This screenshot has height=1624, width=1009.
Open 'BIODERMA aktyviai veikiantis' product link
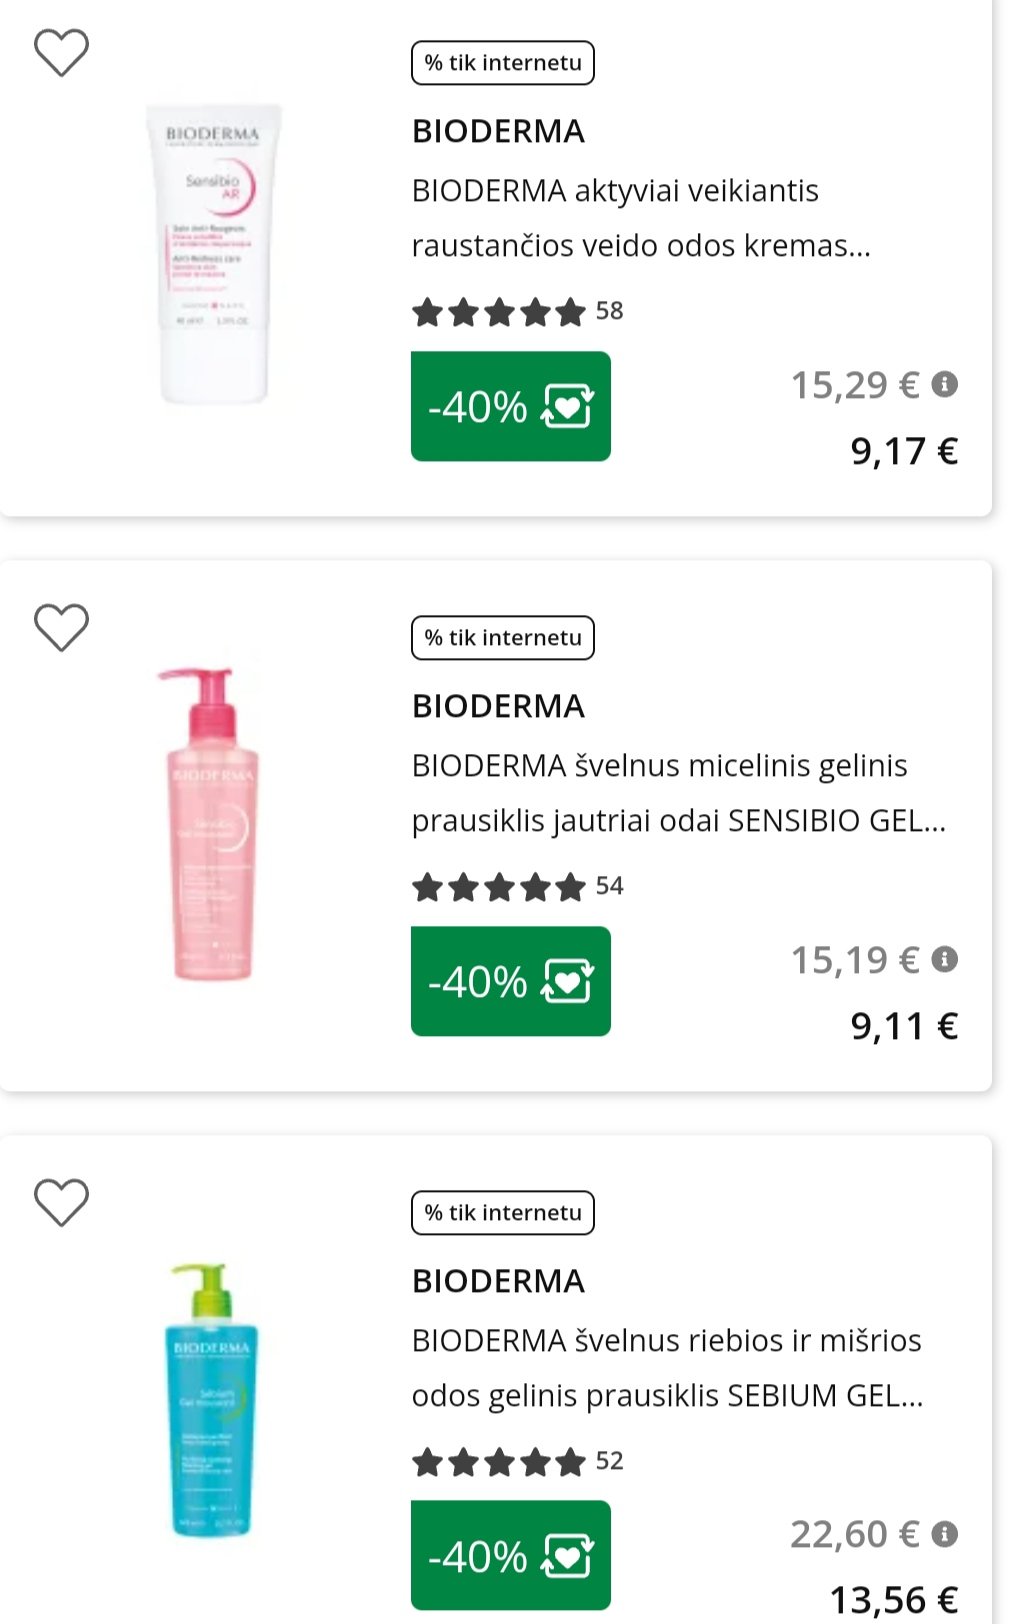[x=640, y=218]
